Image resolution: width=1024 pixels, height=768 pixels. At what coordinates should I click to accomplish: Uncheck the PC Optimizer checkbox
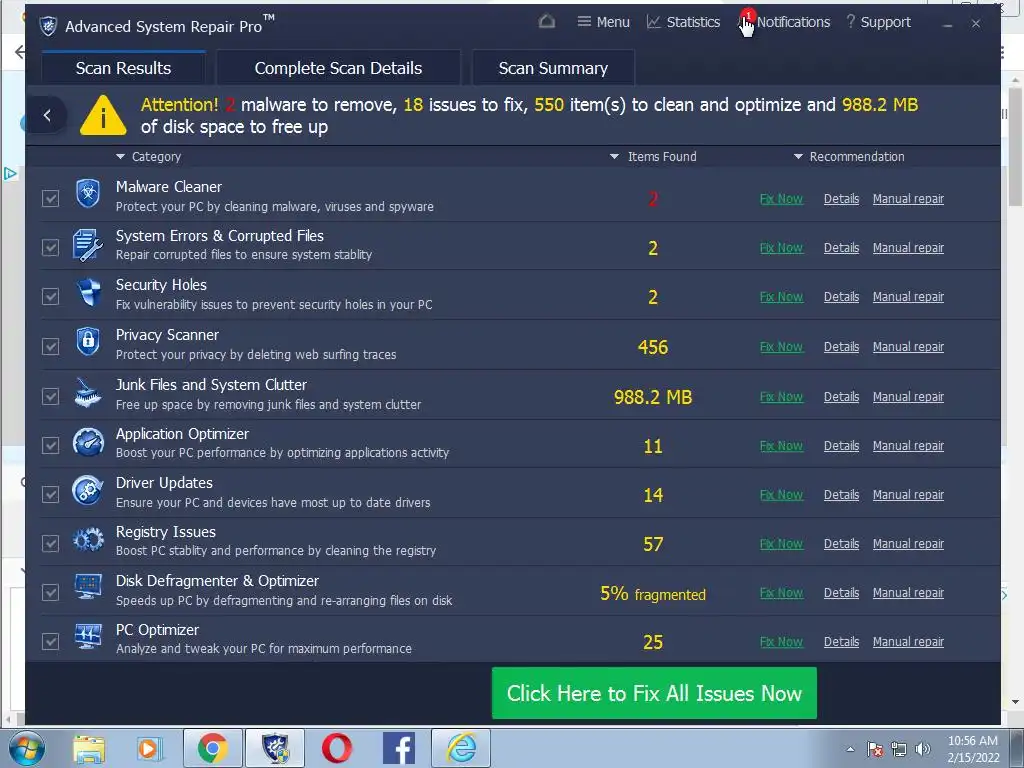tap(50, 641)
